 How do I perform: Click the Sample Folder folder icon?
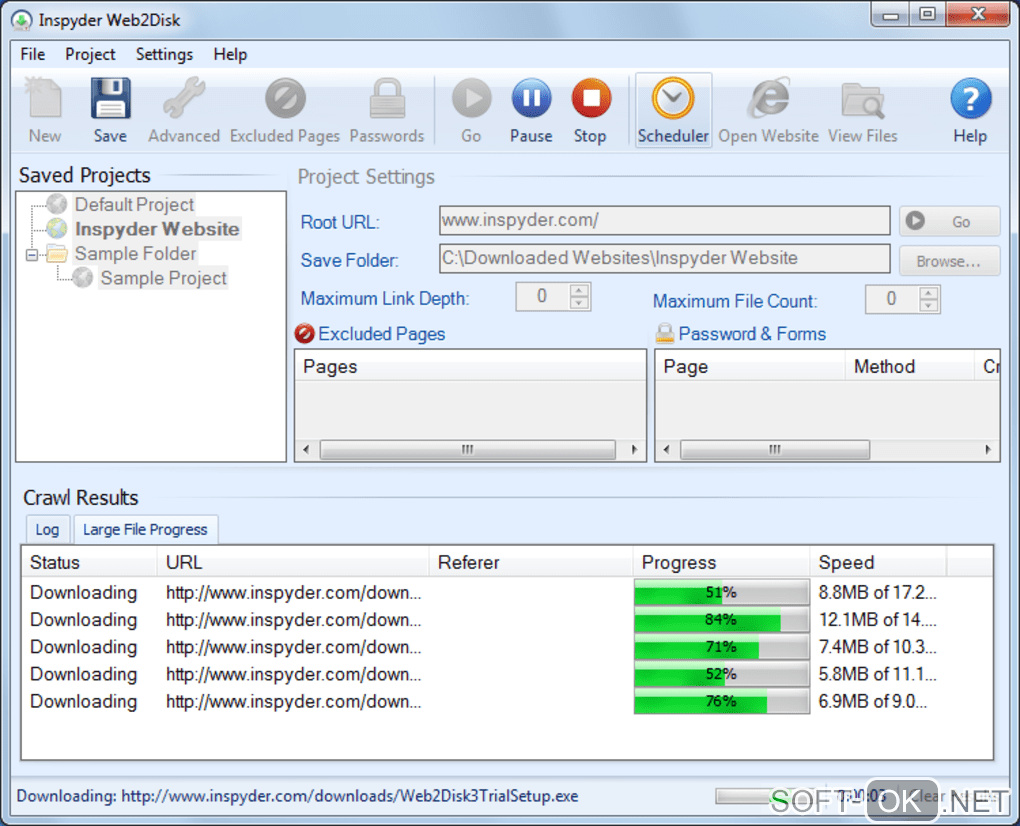(57, 254)
